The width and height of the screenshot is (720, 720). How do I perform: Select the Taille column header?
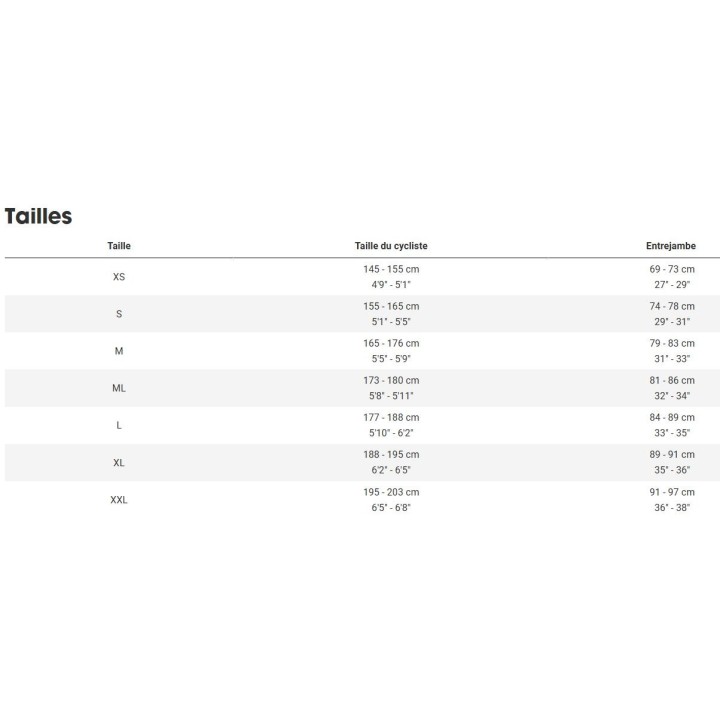point(119,246)
